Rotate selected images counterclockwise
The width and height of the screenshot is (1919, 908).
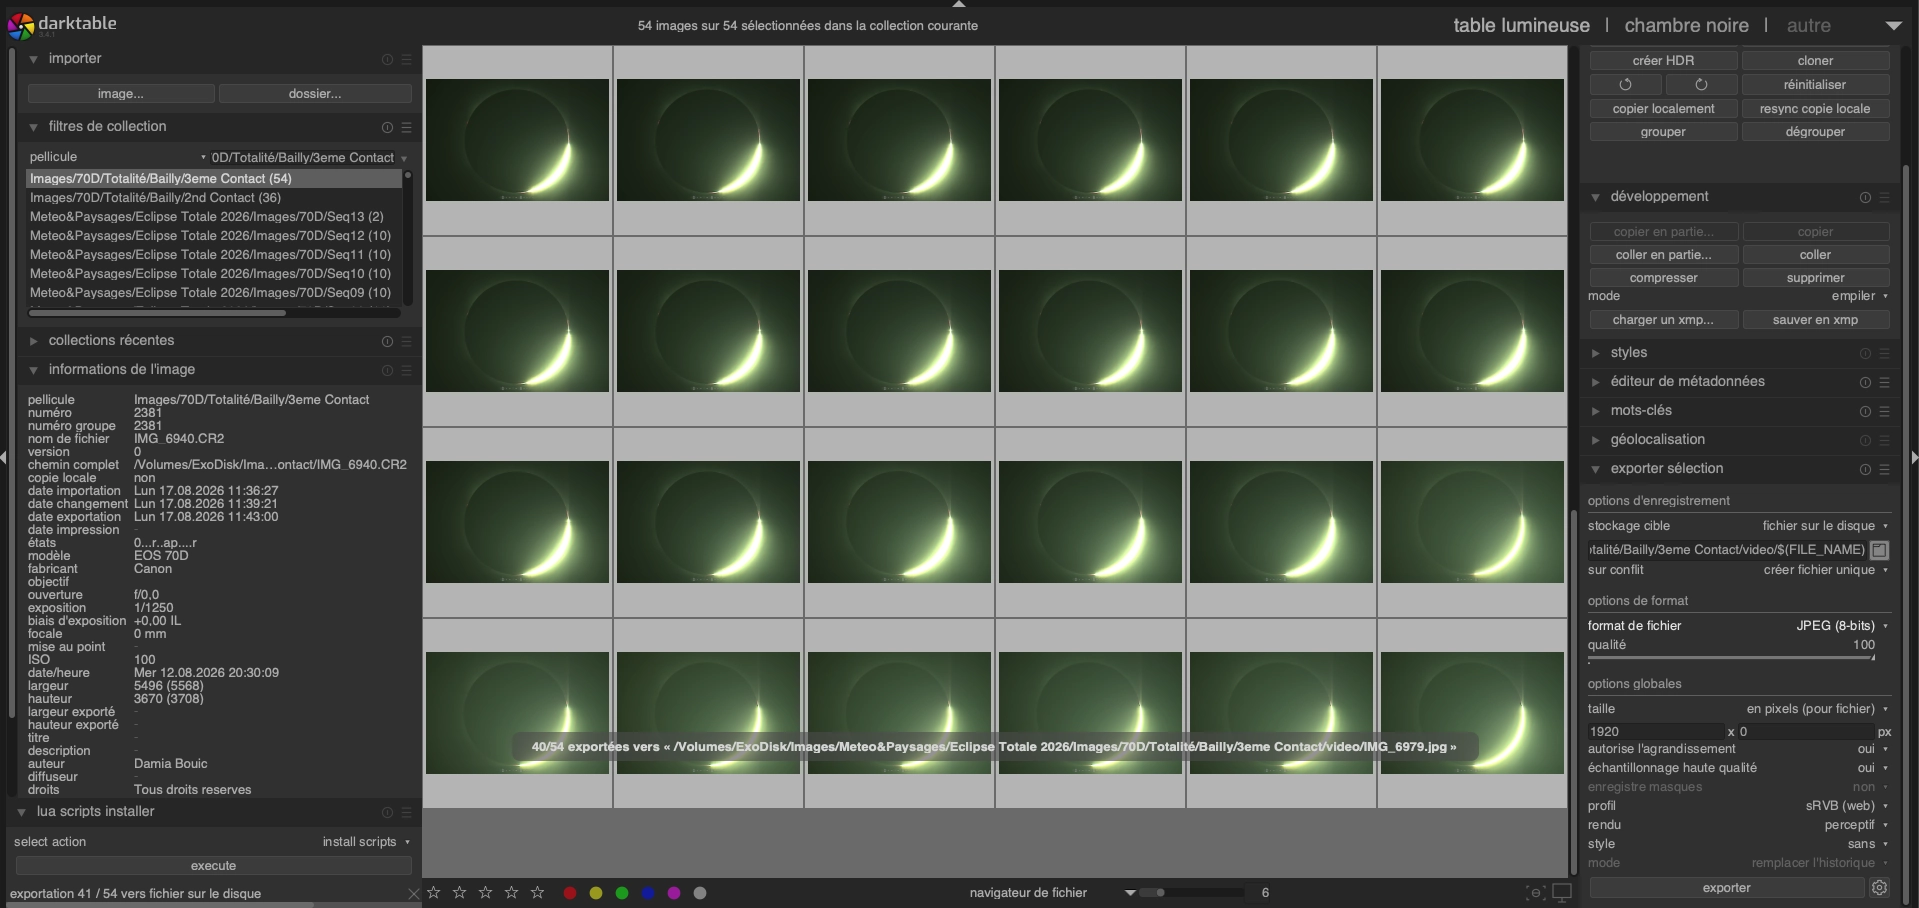click(x=1625, y=85)
